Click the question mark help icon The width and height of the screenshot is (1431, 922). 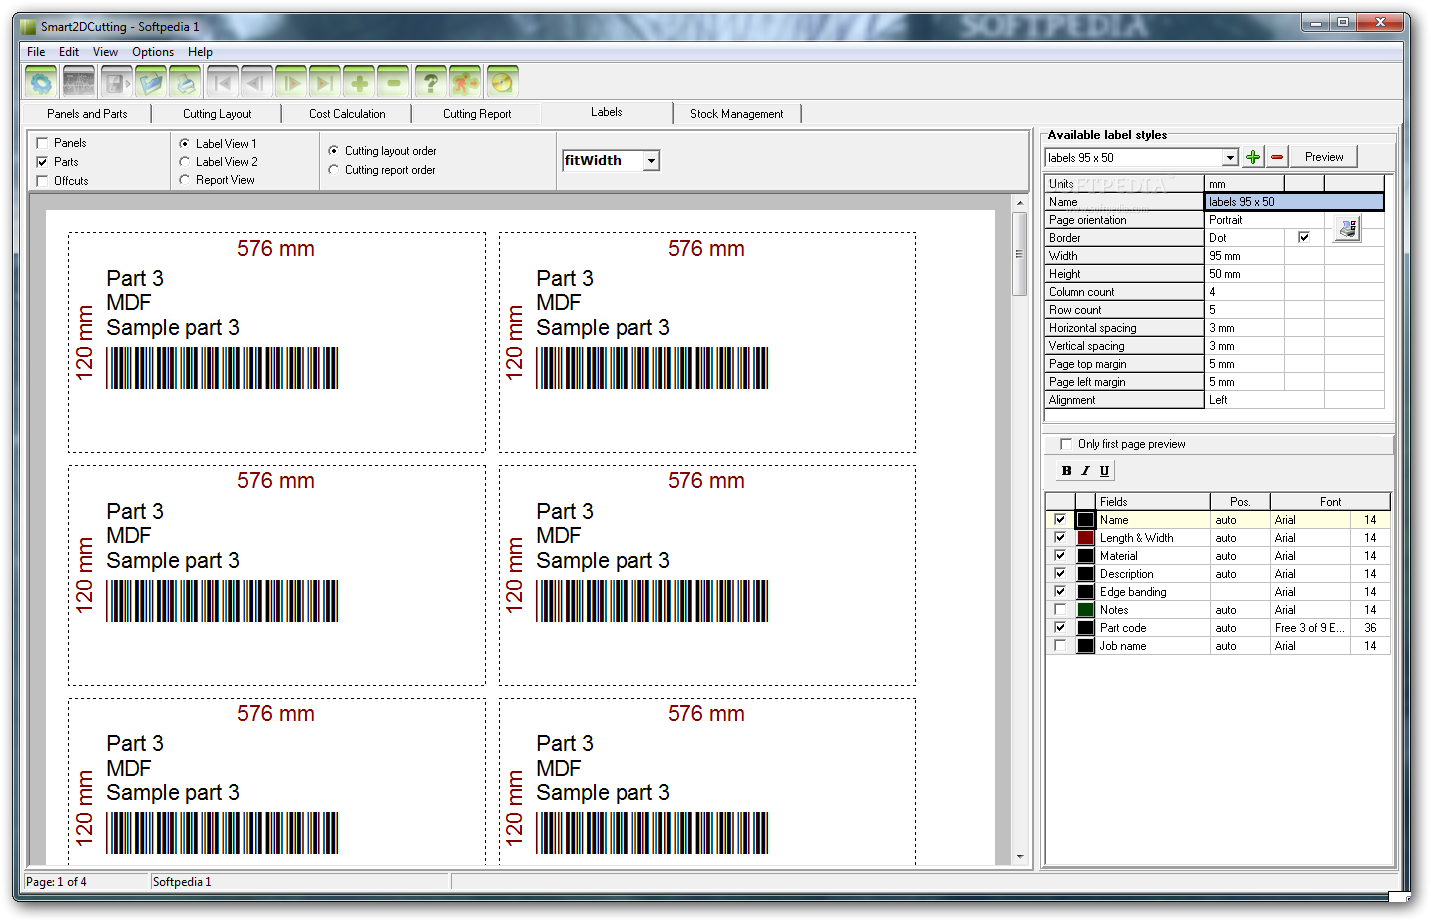click(431, 82)
